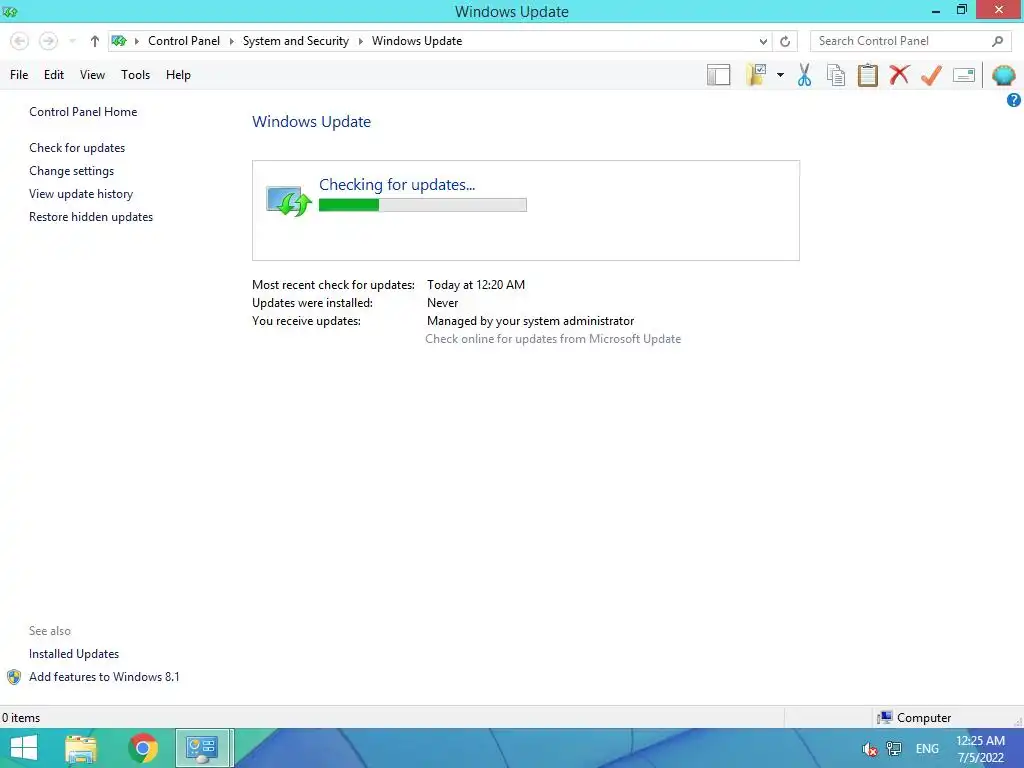Screen dimensions: 1024x768
Task: Open the View menu
Action: 92,74
